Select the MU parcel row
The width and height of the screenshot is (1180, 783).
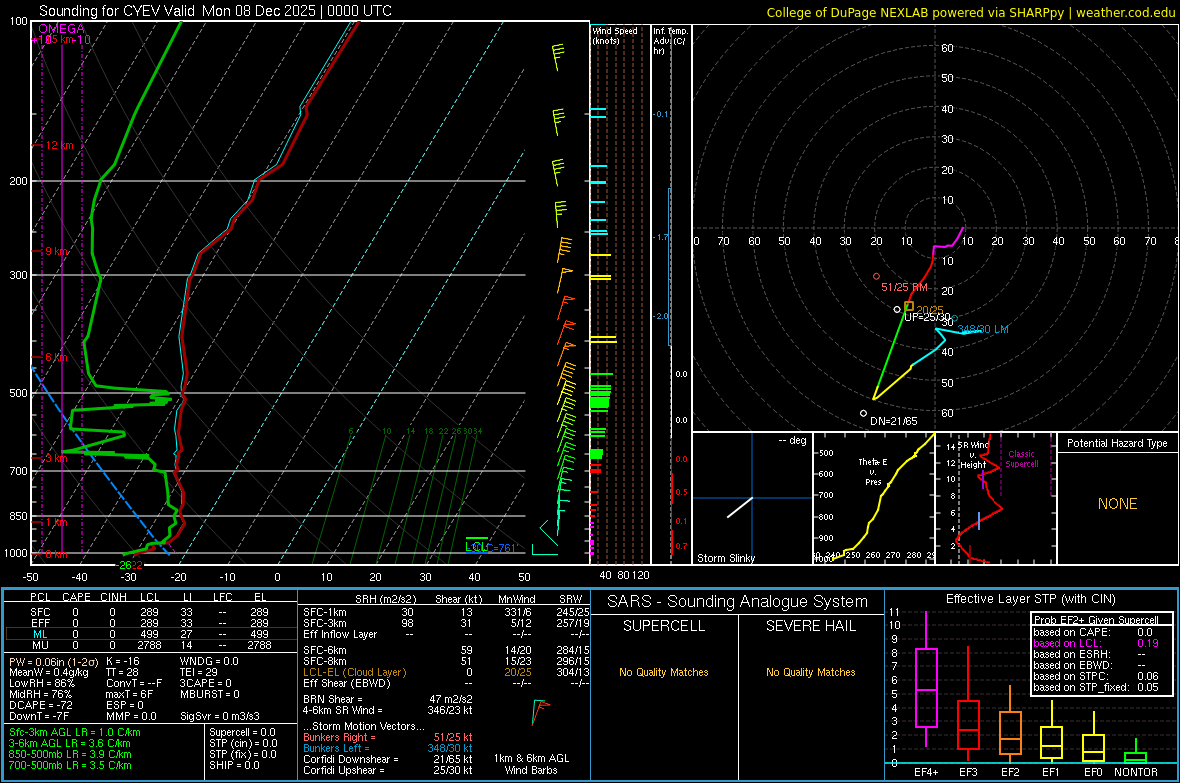[x=150, y=645]
